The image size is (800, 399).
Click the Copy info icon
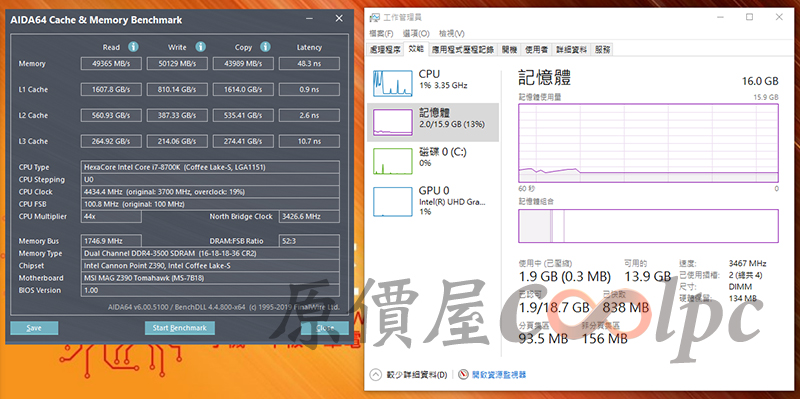(x=265, y=47)
